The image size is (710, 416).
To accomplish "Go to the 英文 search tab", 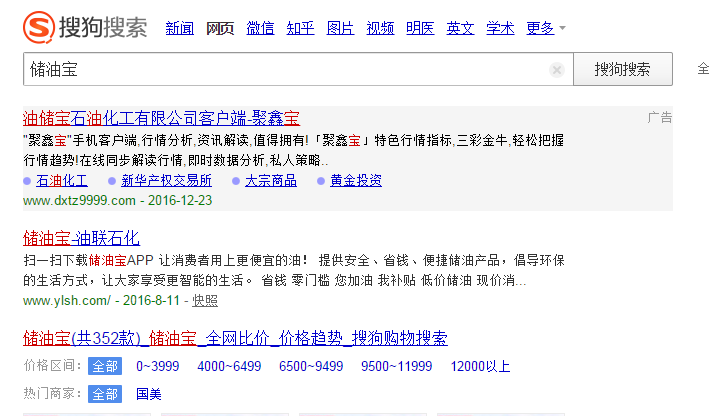I will (461, 28).
